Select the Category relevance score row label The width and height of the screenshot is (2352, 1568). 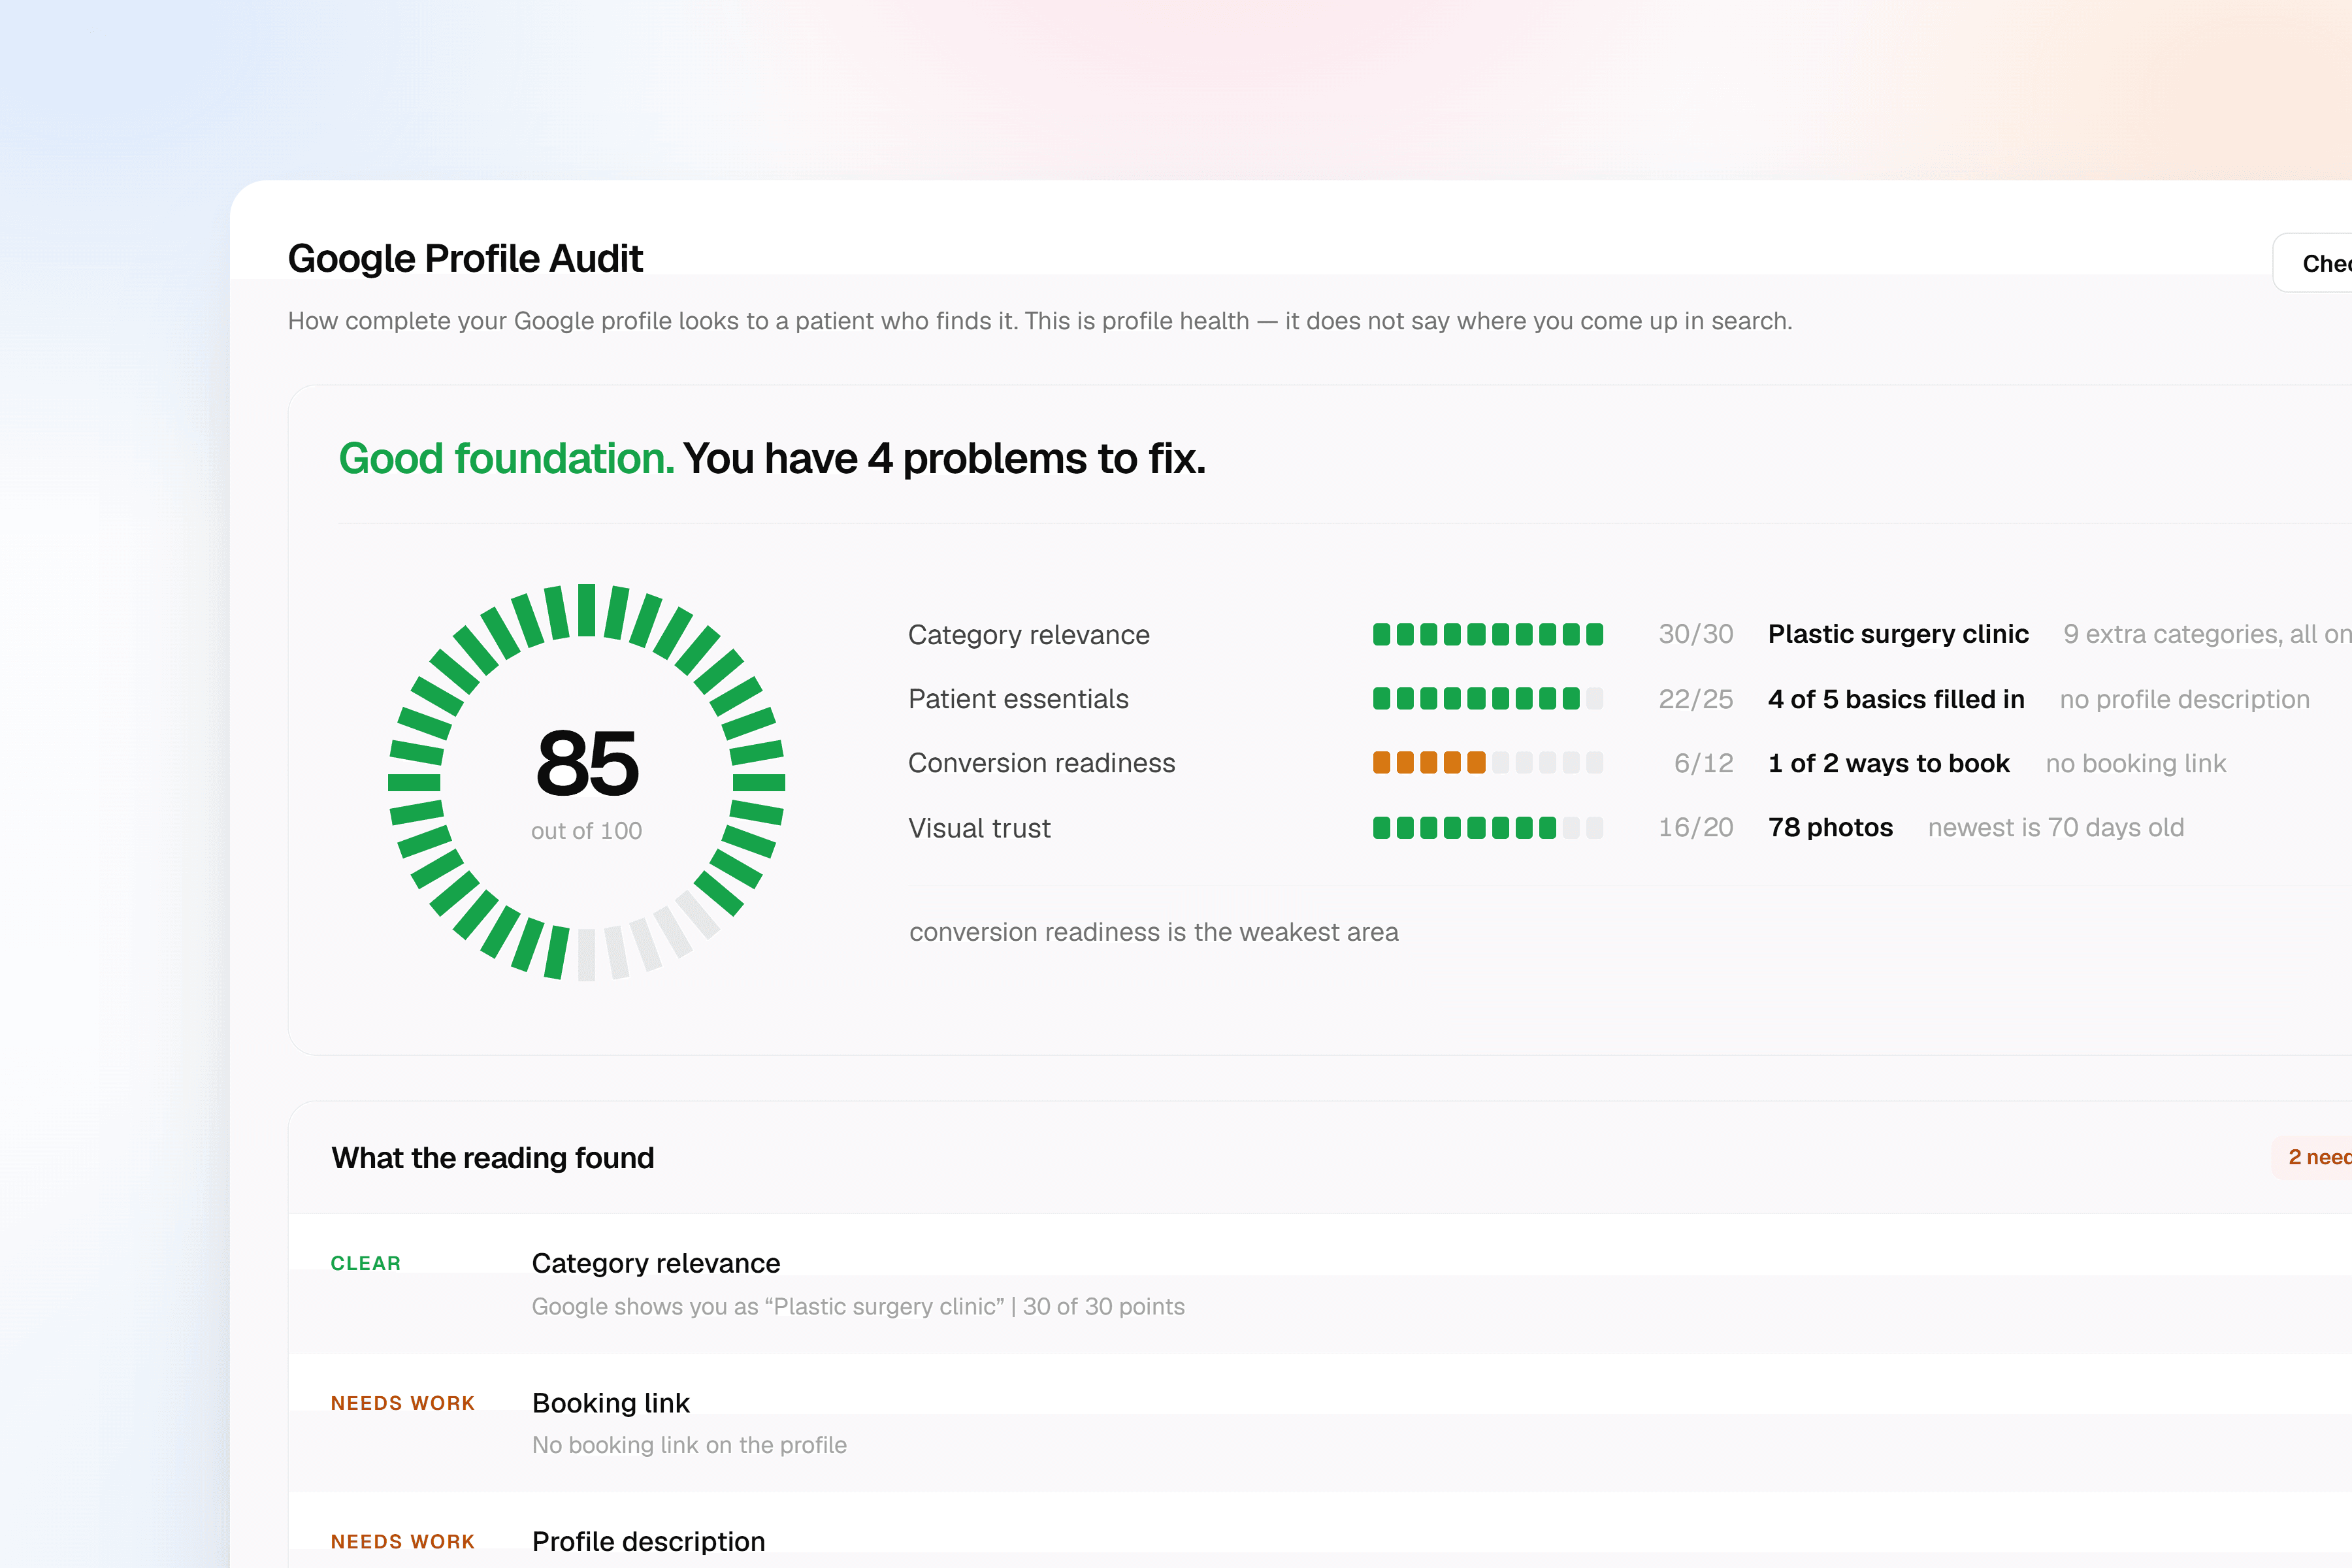(1028, 635)
